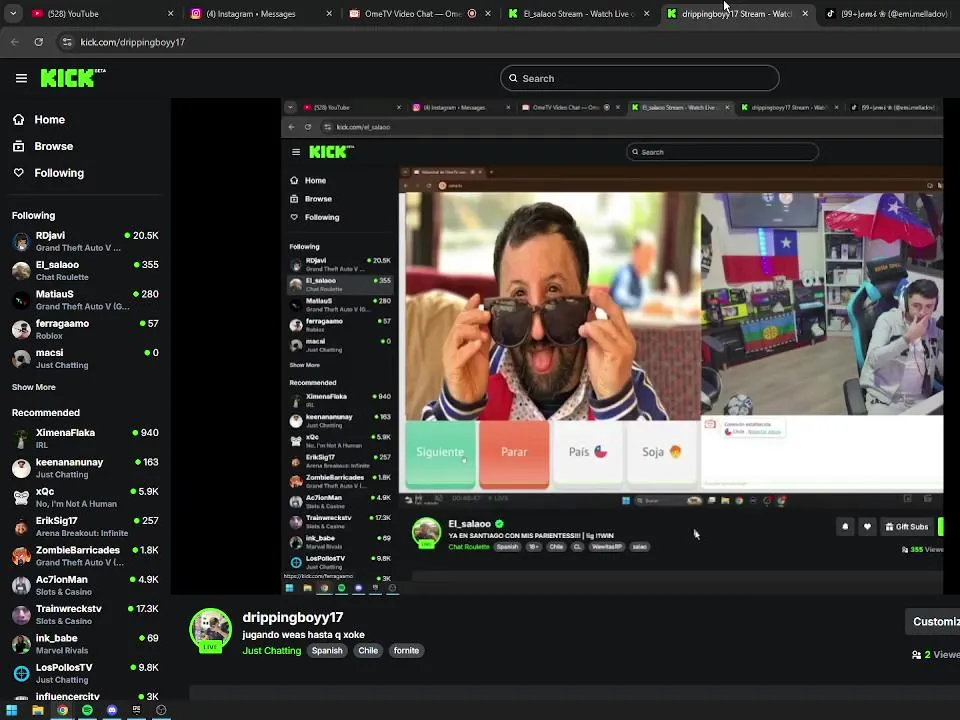Open Windows Start menu
The width and height of the screenshot is (960, 720).
tap(12, 710)
